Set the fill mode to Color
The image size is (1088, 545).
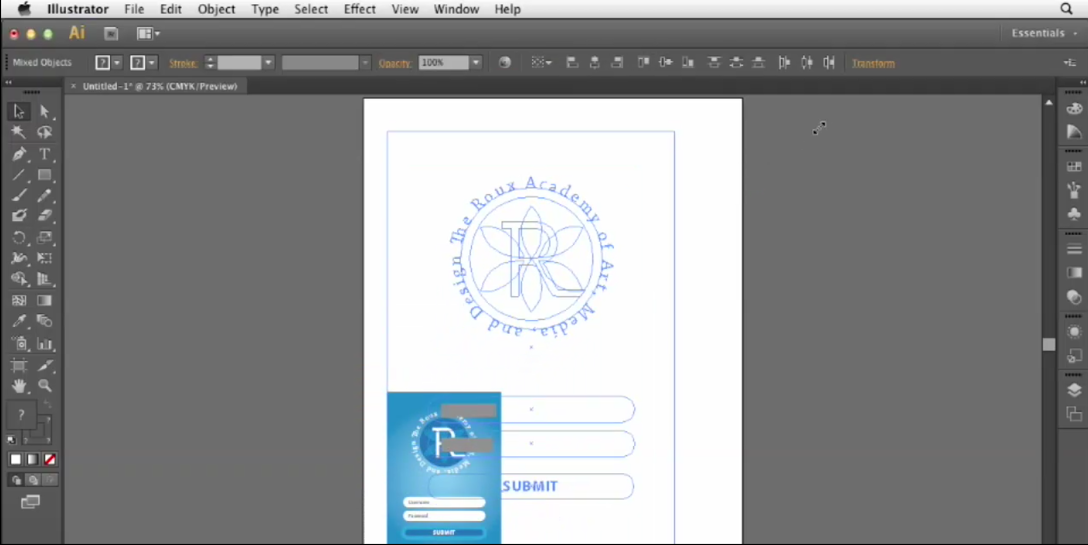coord(15,460)
